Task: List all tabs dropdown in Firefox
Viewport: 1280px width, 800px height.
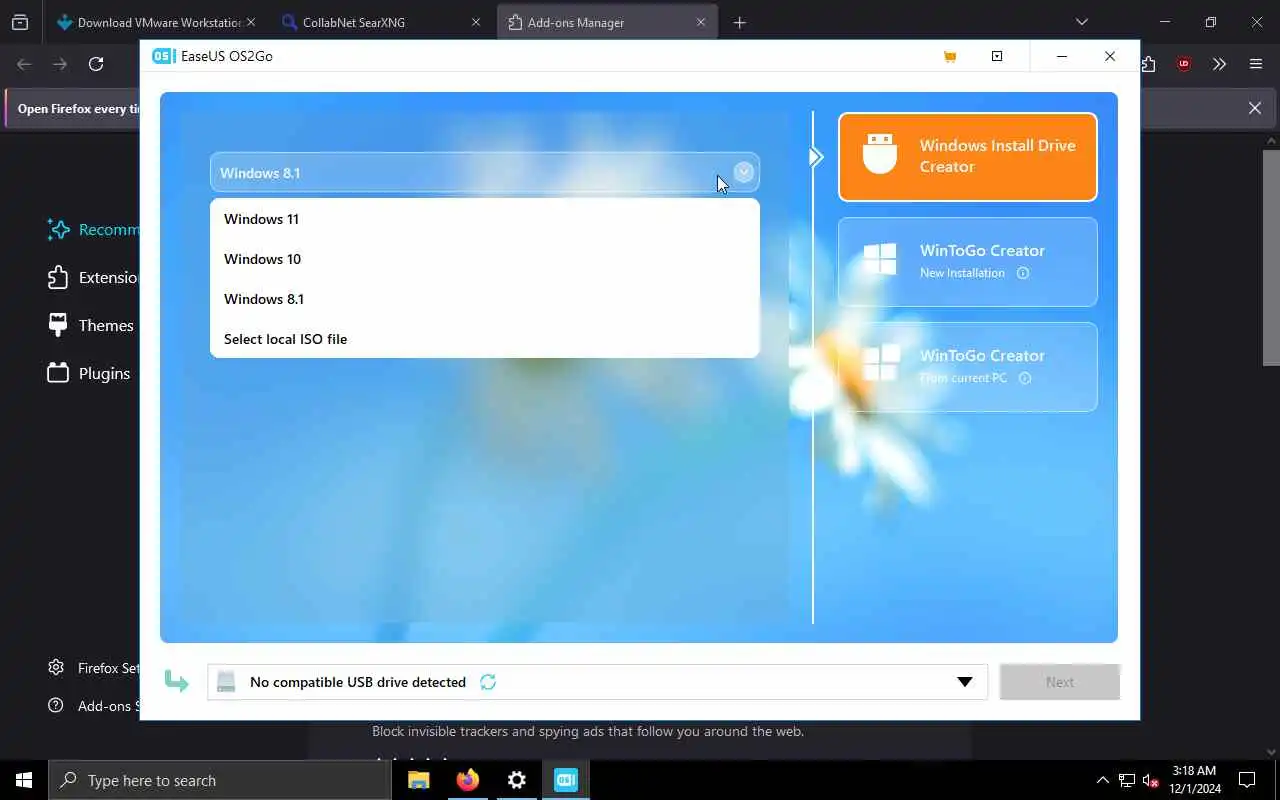Action: pos(1081,22)
